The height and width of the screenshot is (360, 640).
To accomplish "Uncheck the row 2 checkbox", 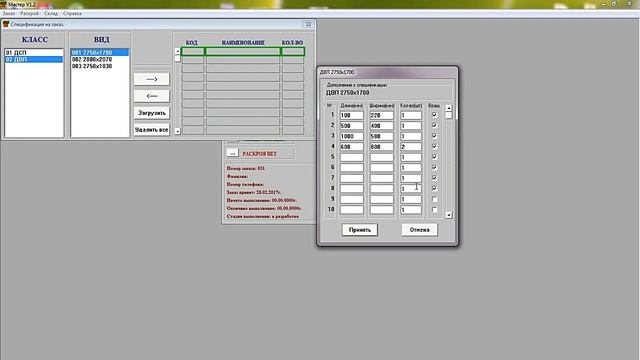I will [x=434, y=126].
